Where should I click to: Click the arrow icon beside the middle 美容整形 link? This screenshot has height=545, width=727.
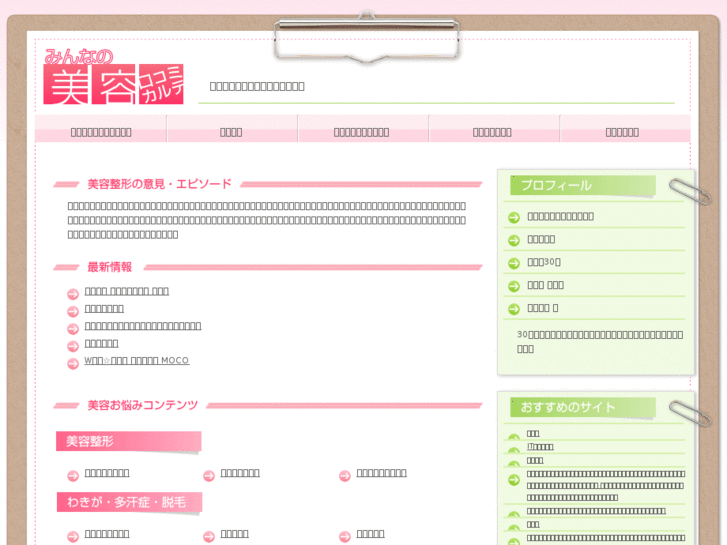click(209, 475)
